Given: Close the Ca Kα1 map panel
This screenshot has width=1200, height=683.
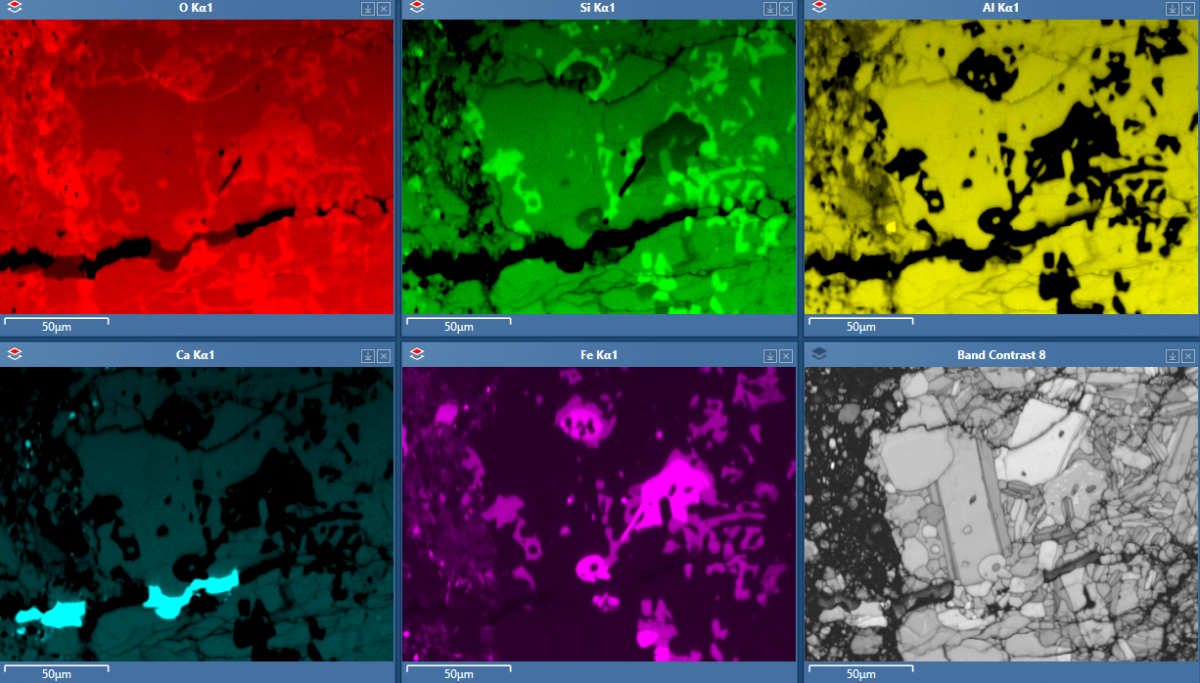Looking at the screenshot, I should coord(383,355).
